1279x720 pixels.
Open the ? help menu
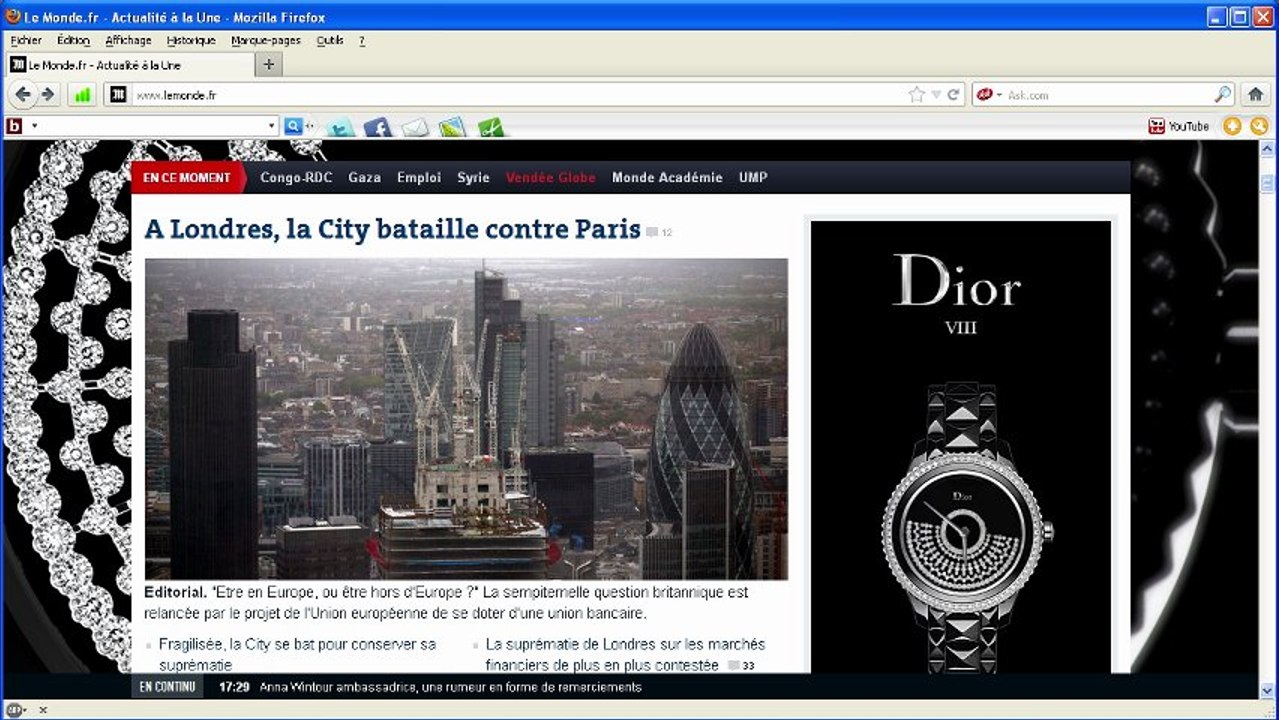pyautogui.click(x=362, y=41)
